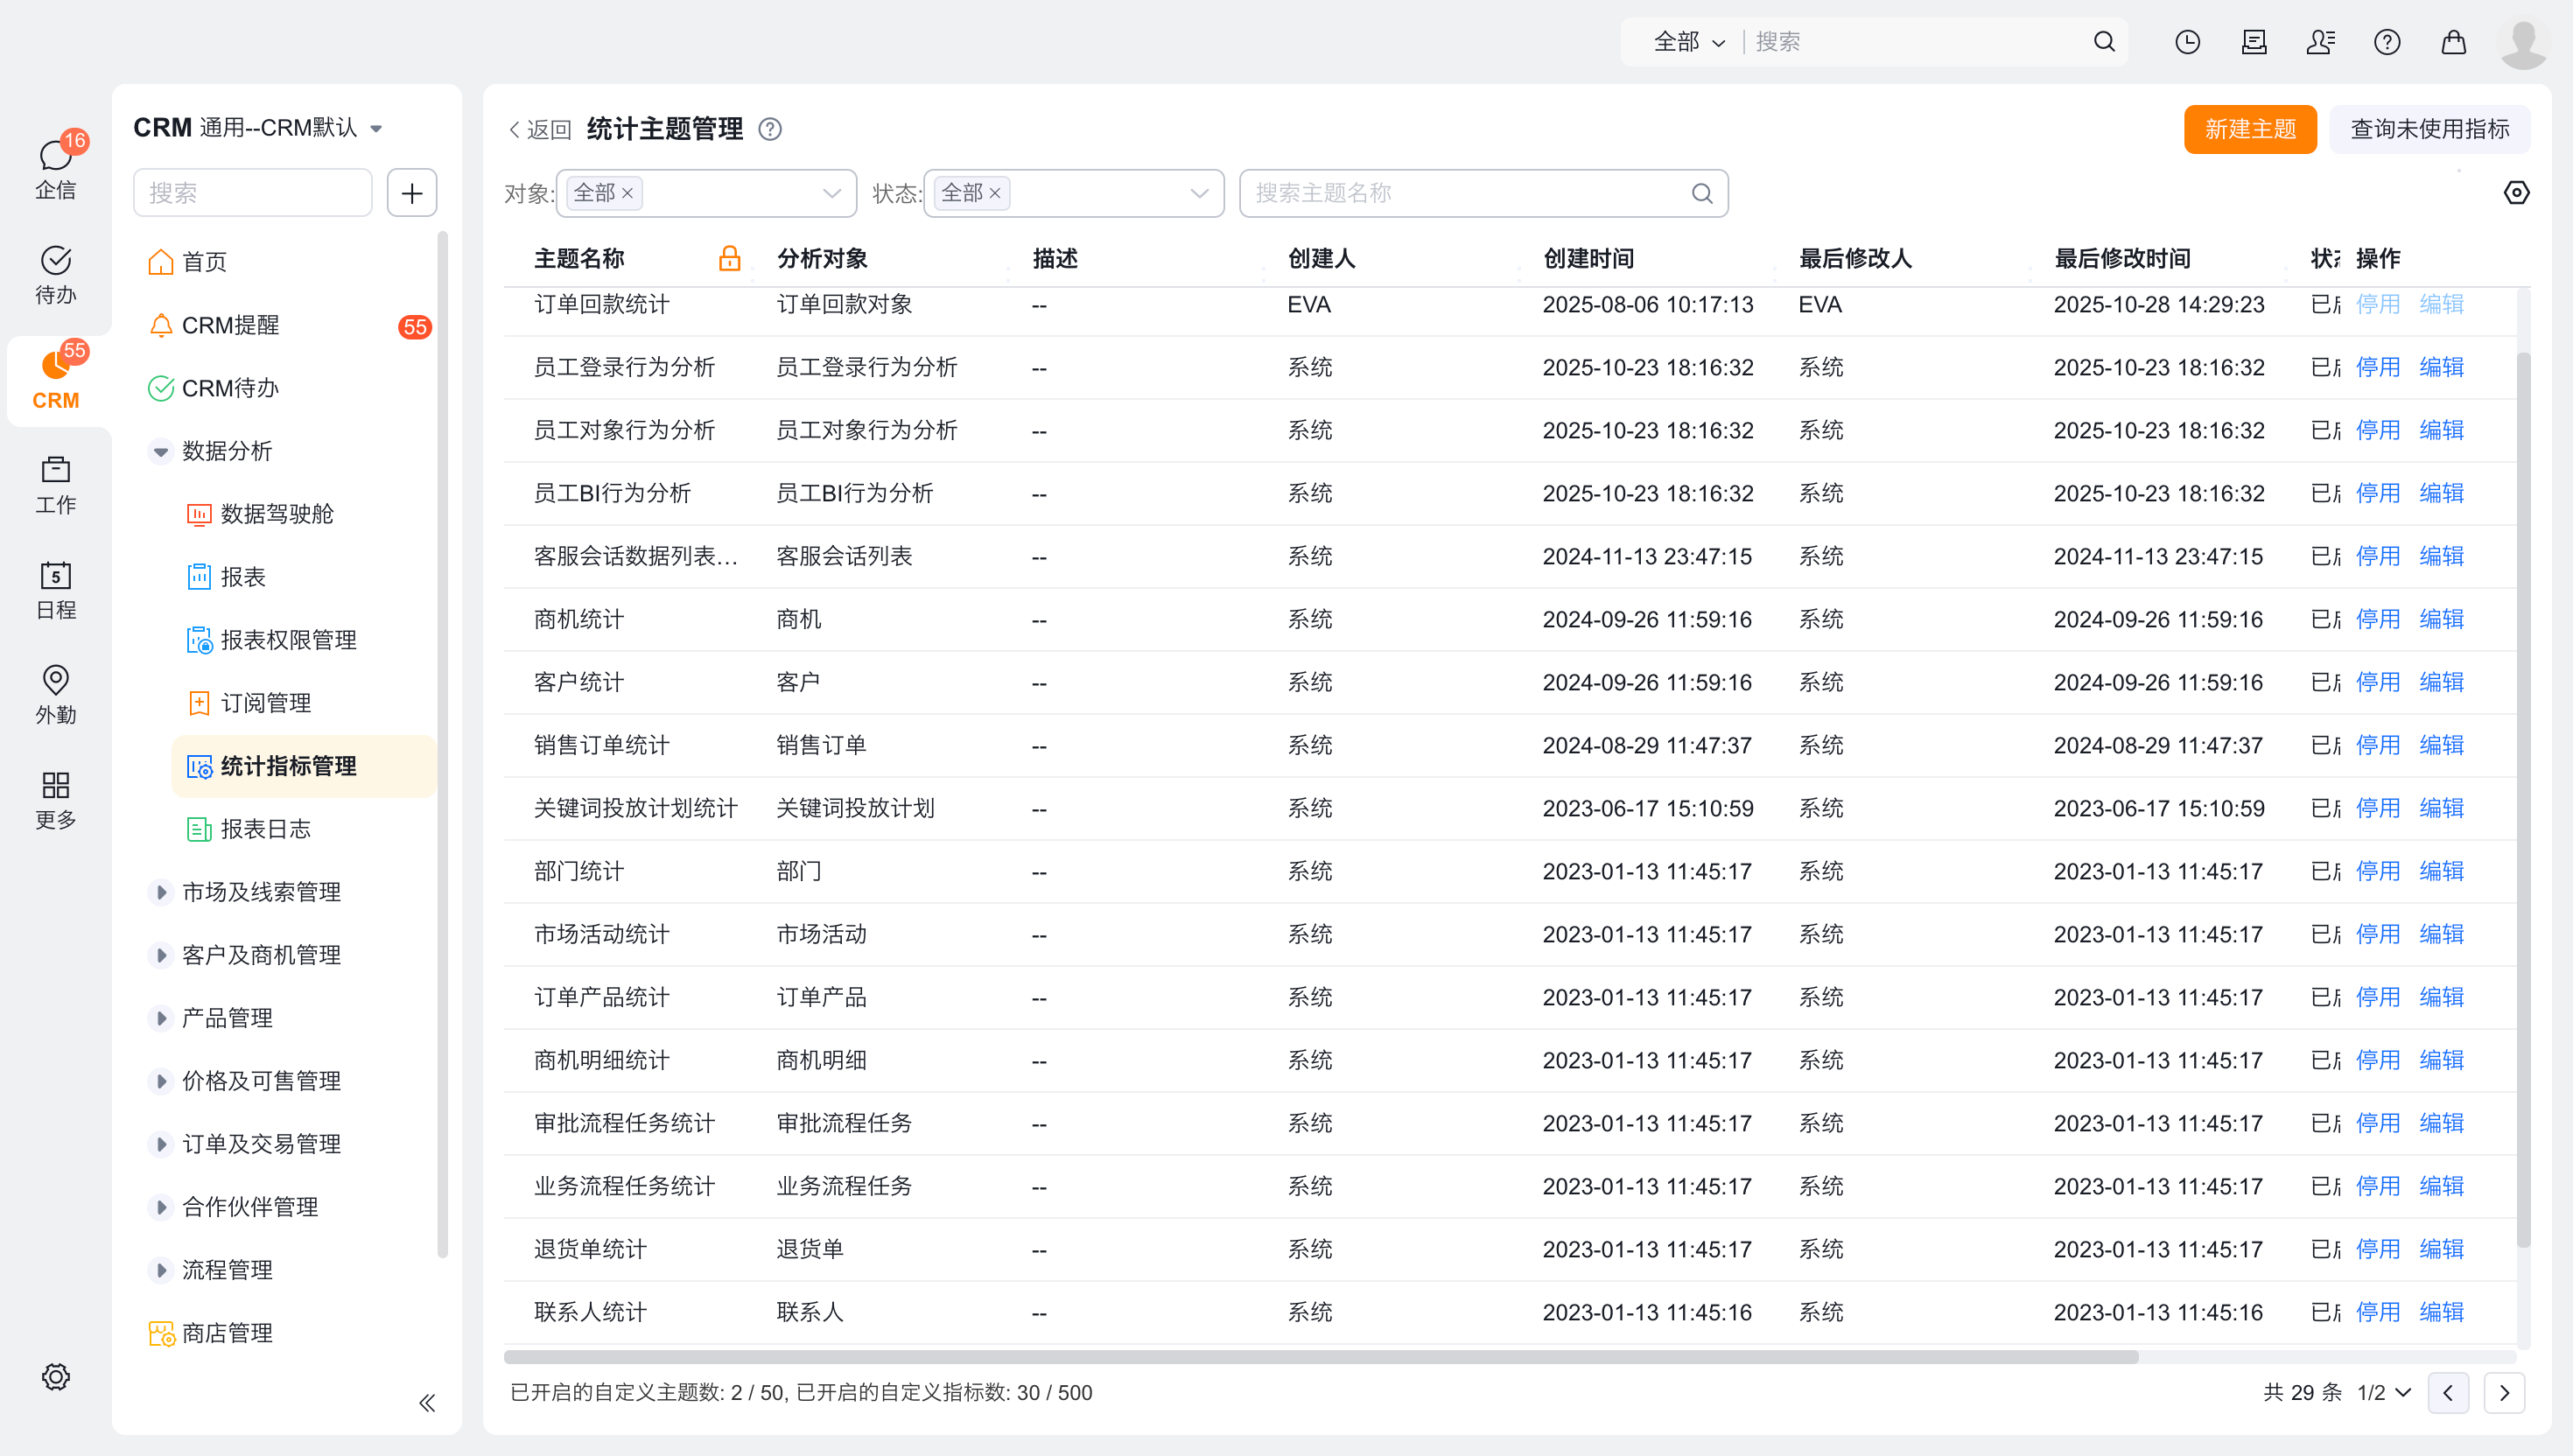The height and width of the screenshot is (1456, 2573).
Task: Click the history clock icon in top bar
Action: [2187, 42]
